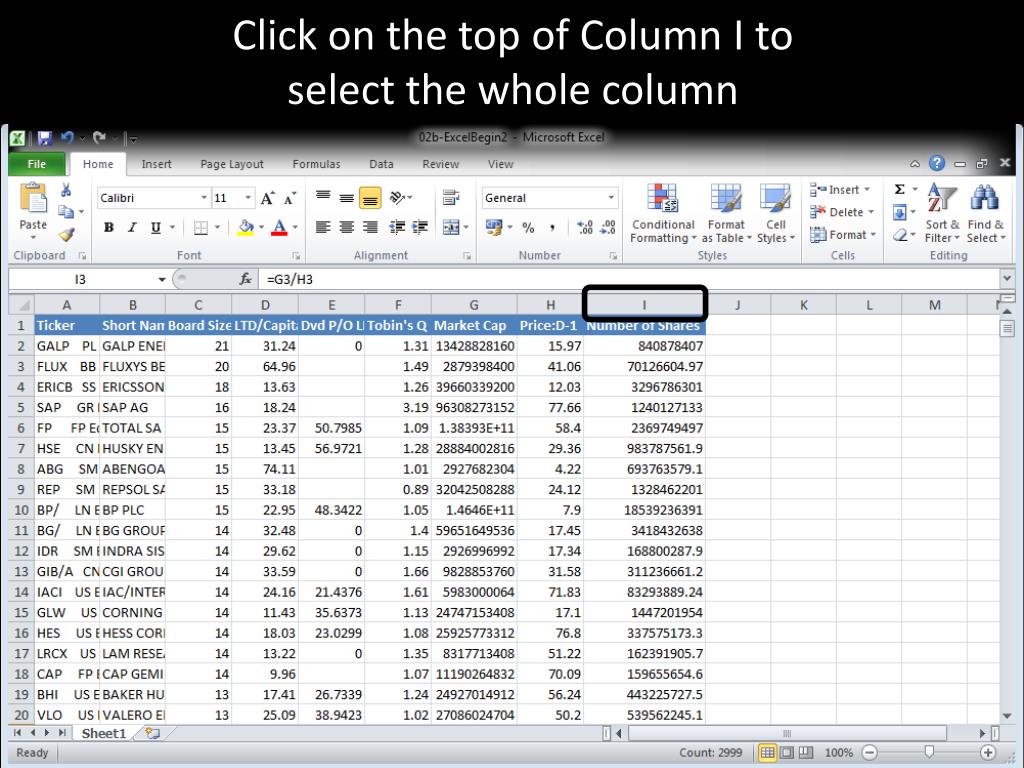Open the font size 11 dropdown

pos(248,198)
